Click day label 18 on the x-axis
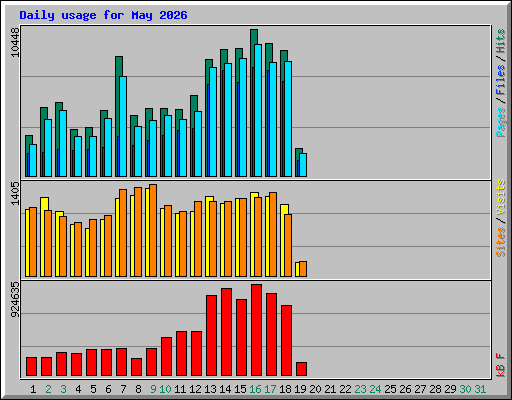This screenshot has width=512, height=400. tap(285, 389)
